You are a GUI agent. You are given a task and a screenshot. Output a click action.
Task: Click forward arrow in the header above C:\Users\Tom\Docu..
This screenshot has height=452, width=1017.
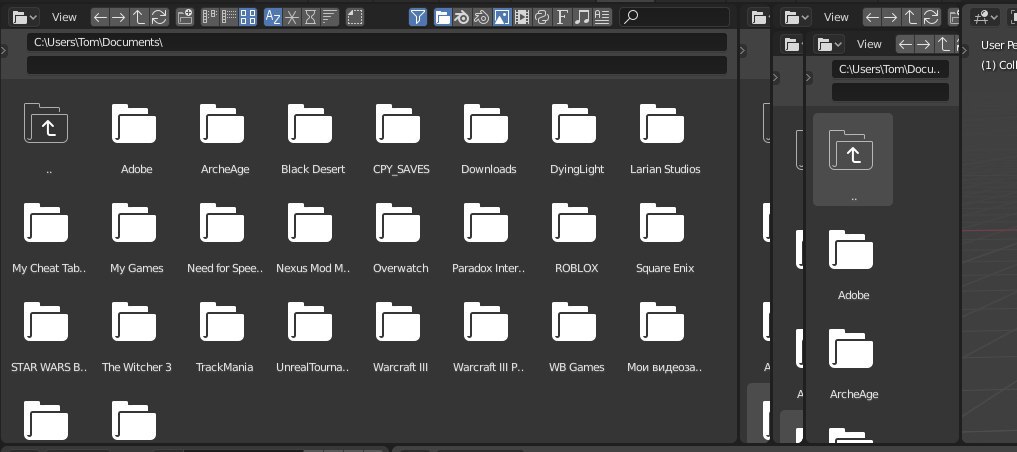[x=923, y=44]
